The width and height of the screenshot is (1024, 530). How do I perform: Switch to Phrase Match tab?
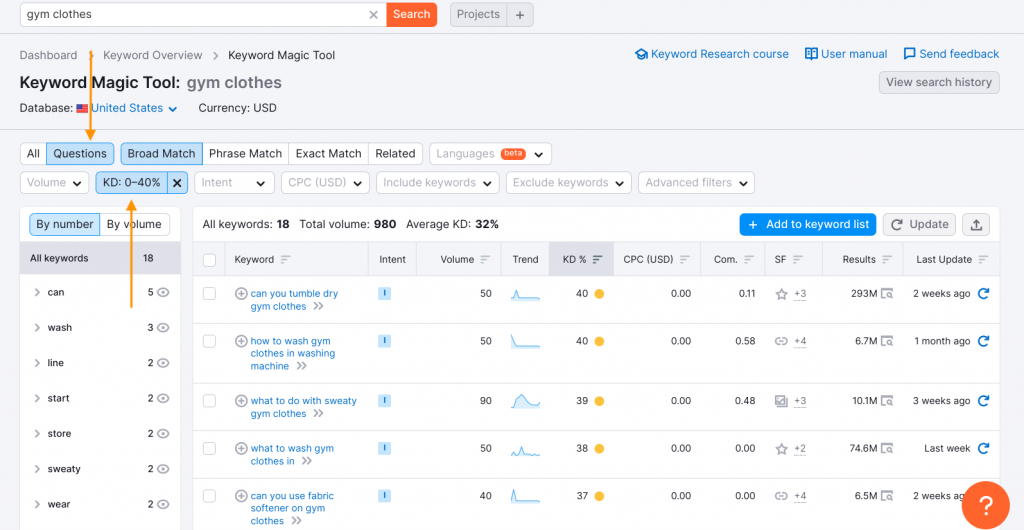[246, 154]
